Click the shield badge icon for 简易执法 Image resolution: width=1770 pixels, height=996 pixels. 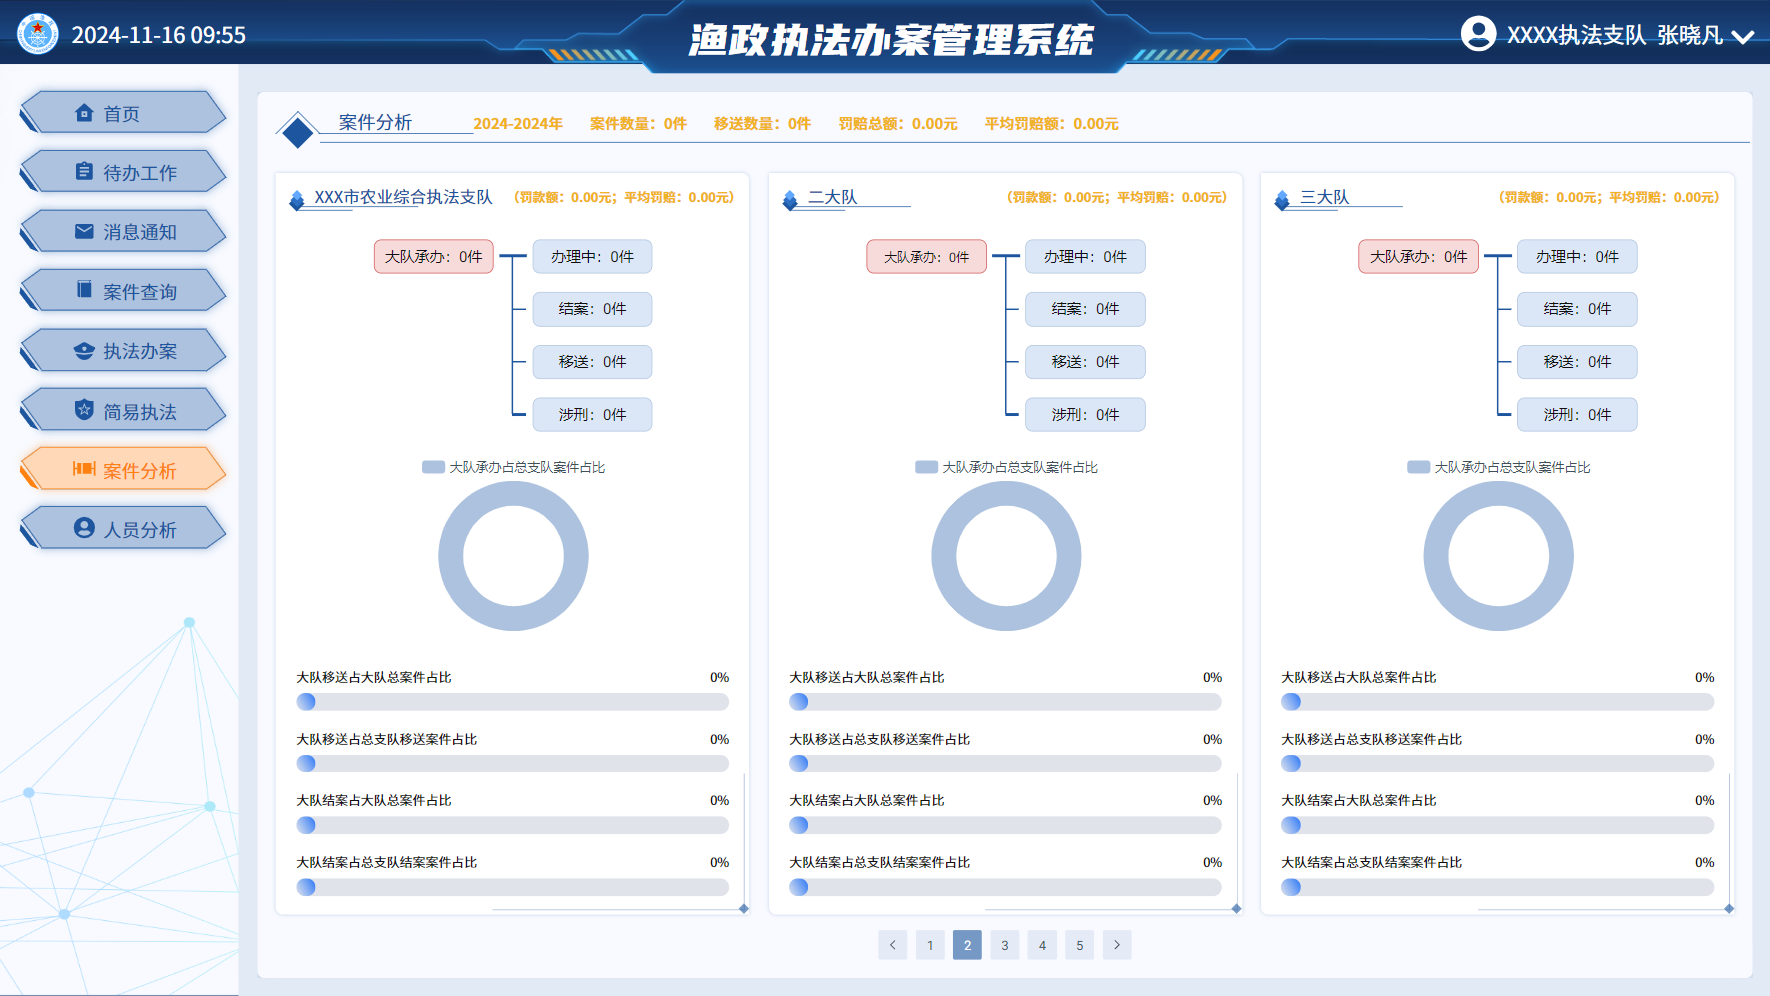pyautogui.click(x=85, y=410)
